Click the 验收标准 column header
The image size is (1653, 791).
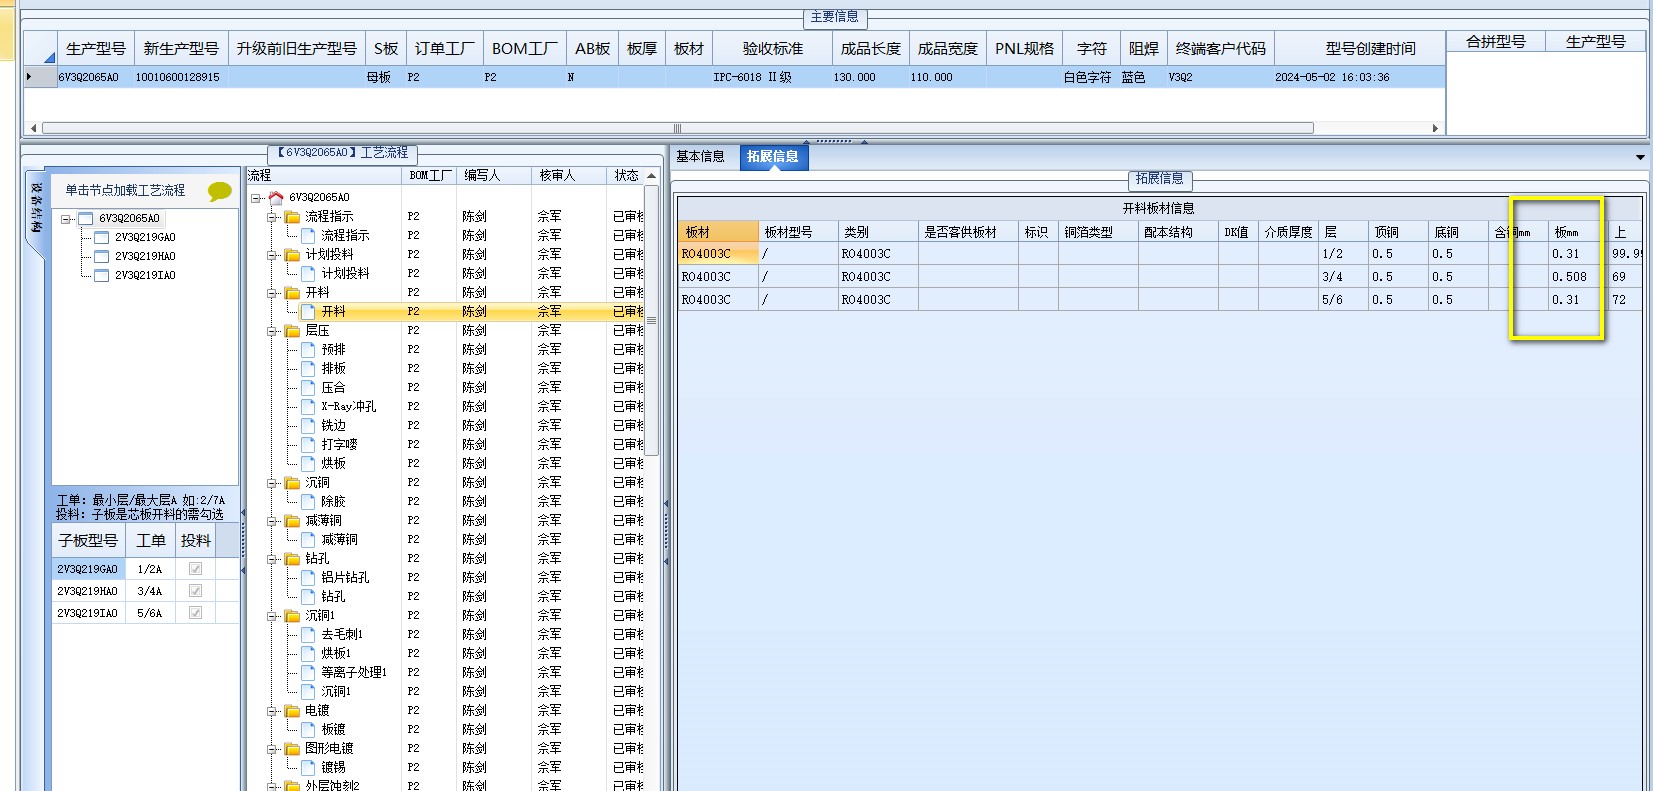click(772, 48)
